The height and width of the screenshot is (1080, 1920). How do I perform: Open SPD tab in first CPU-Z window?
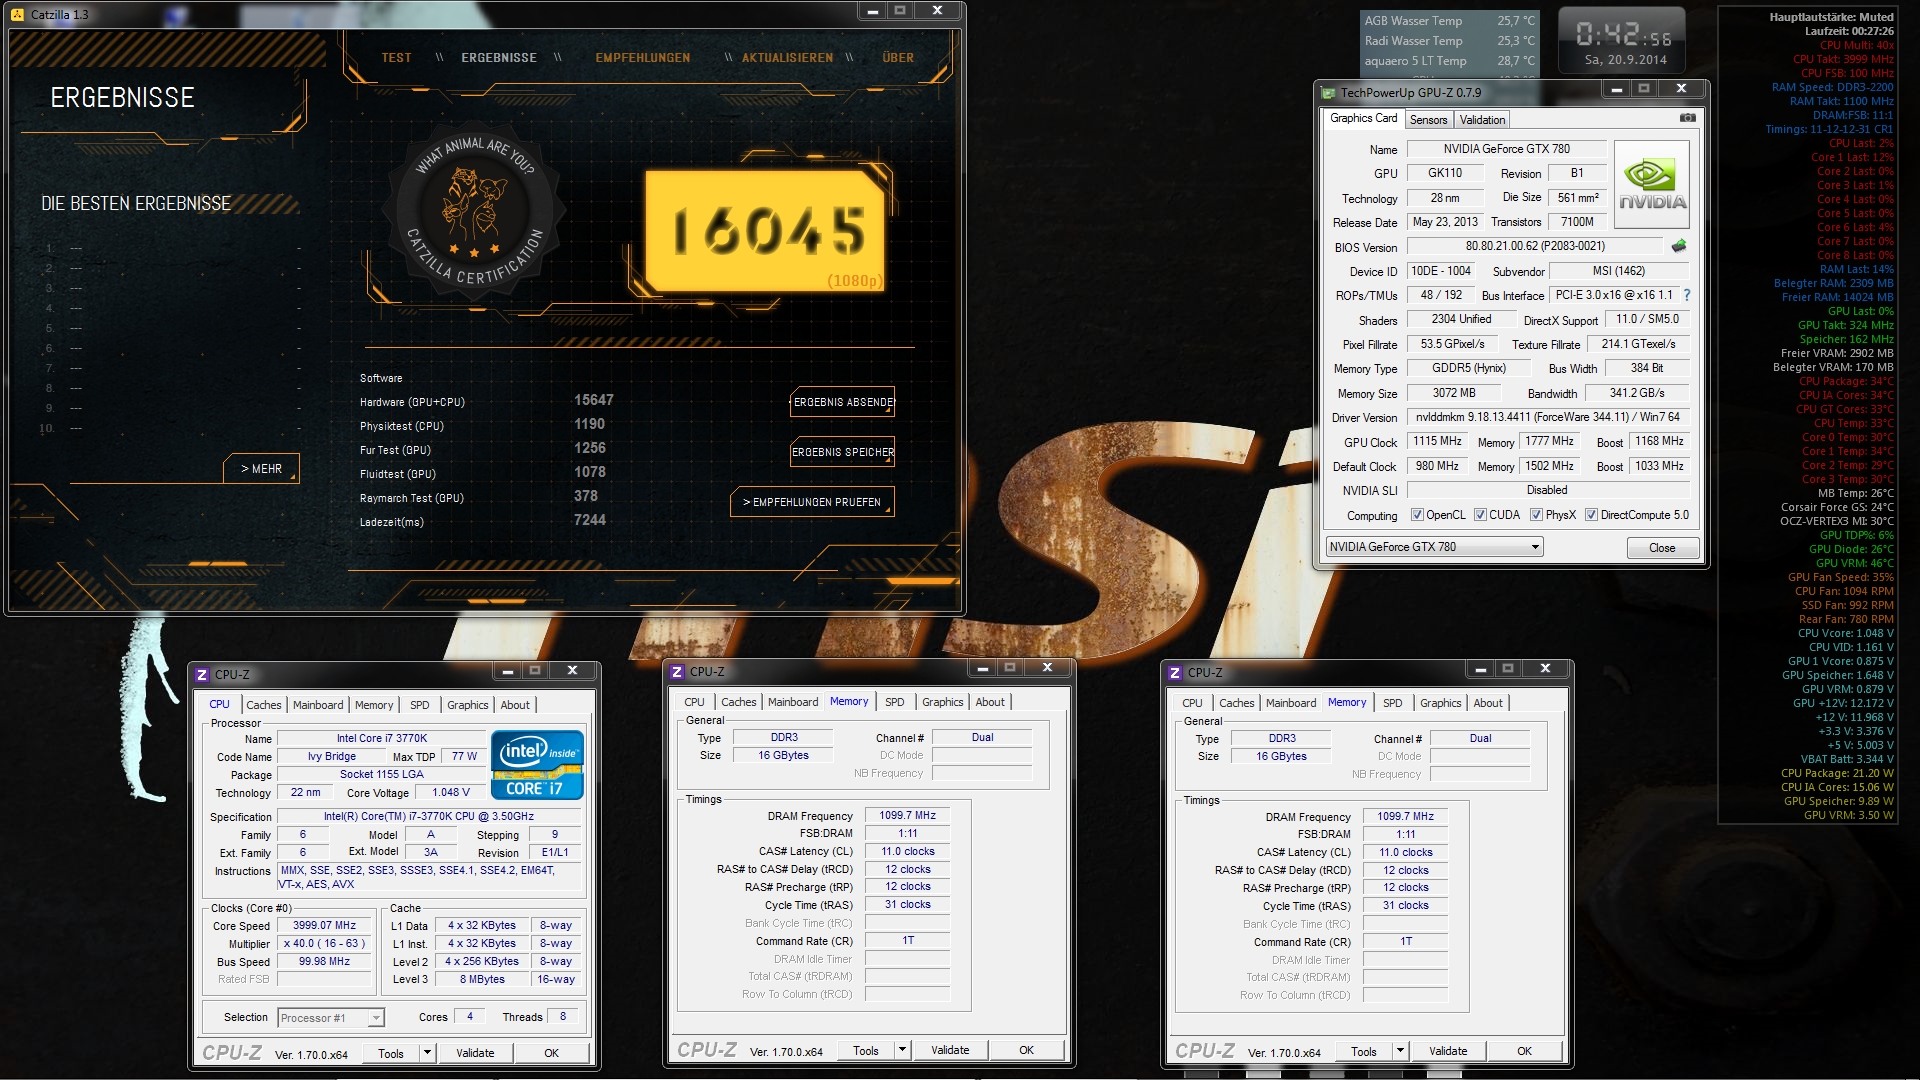click(x=419, y=705)
